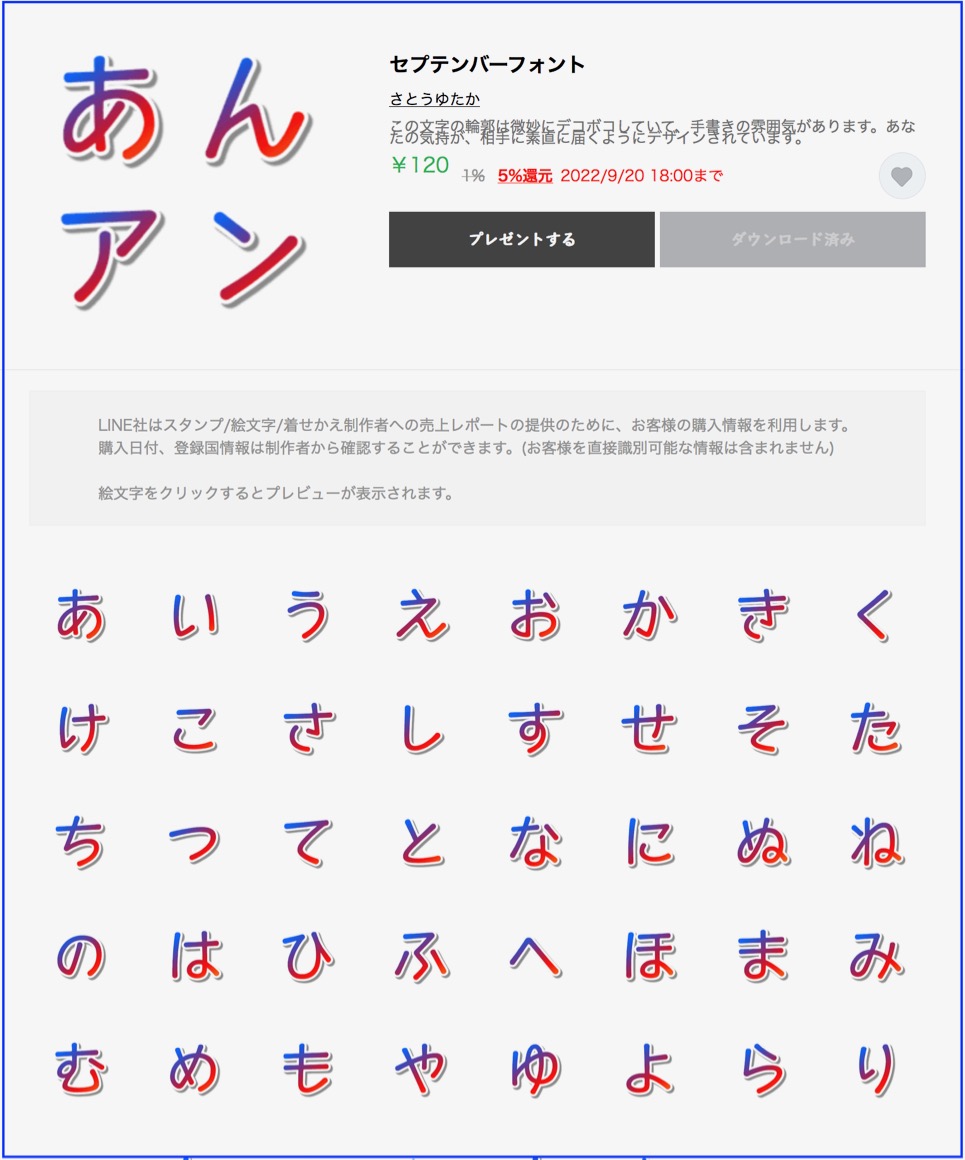Preview the く emoji

(875, 615)
